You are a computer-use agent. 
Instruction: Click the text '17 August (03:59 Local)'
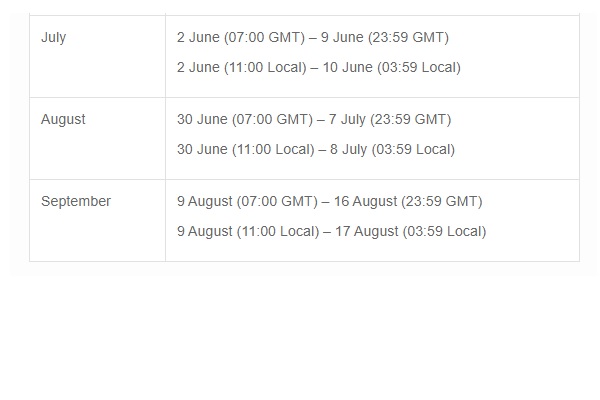(411, 232)
